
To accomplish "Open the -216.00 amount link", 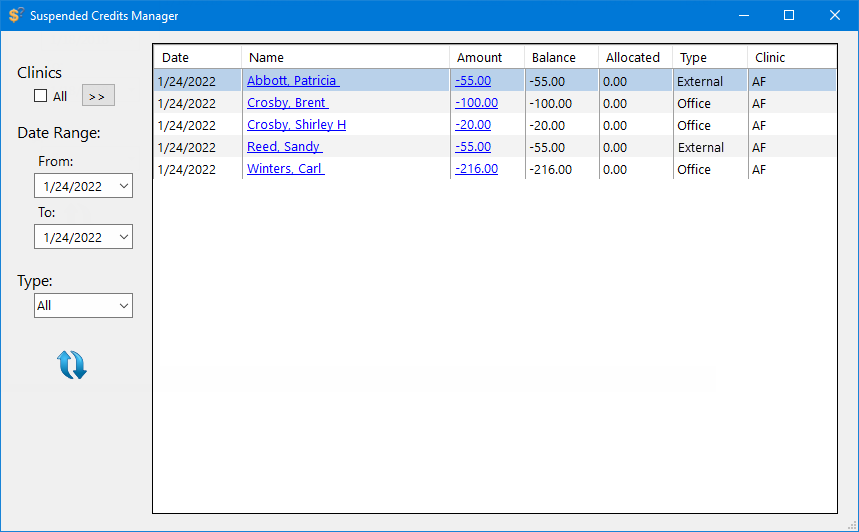I will [476, 169].
